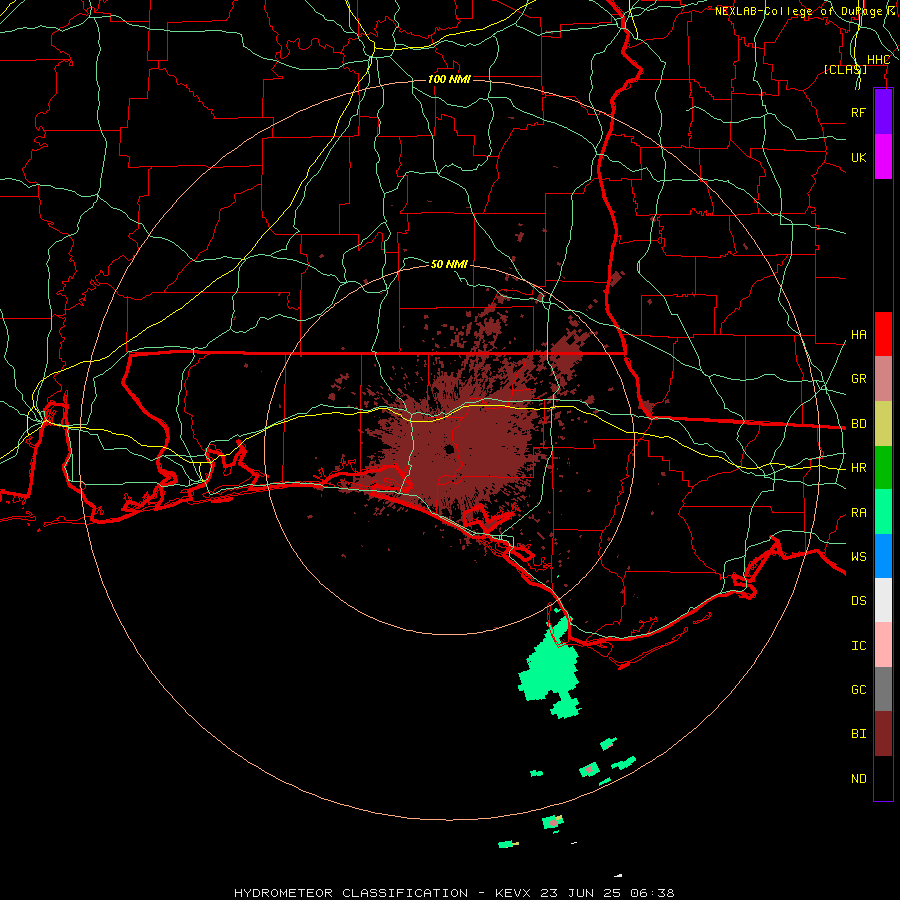Click the IC legend label
Viewport: 900px width, 900px height.
(858, 646)
